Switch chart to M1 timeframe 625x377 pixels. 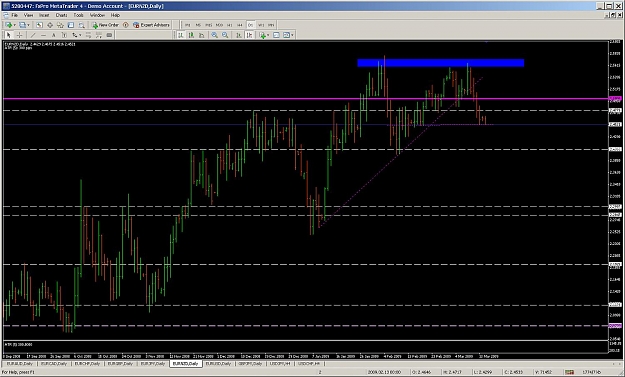click(x=187, y=25)
